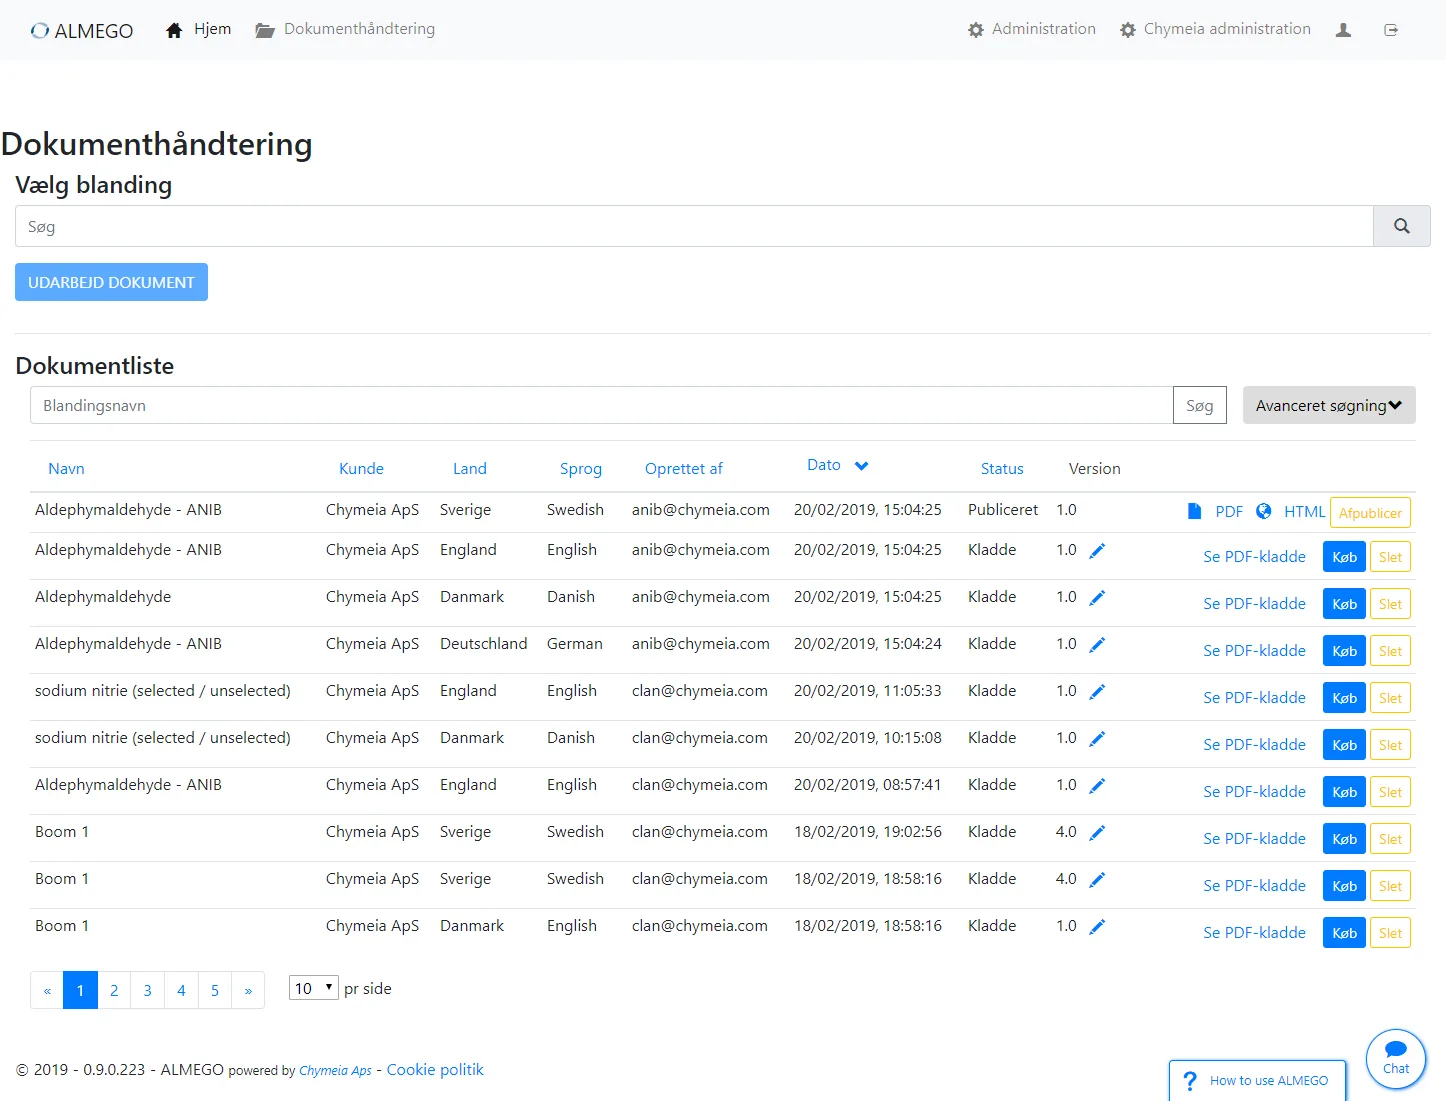Image resolution: width=1446 pixels, height=1101 pixels.
Task: Go to Hjem home page
Action: click(x=198, y=29)
